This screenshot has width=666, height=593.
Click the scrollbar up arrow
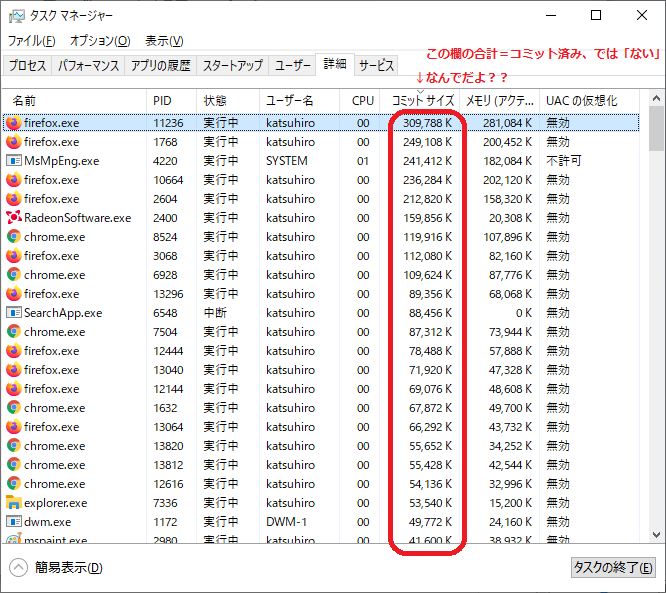point(656,99)
